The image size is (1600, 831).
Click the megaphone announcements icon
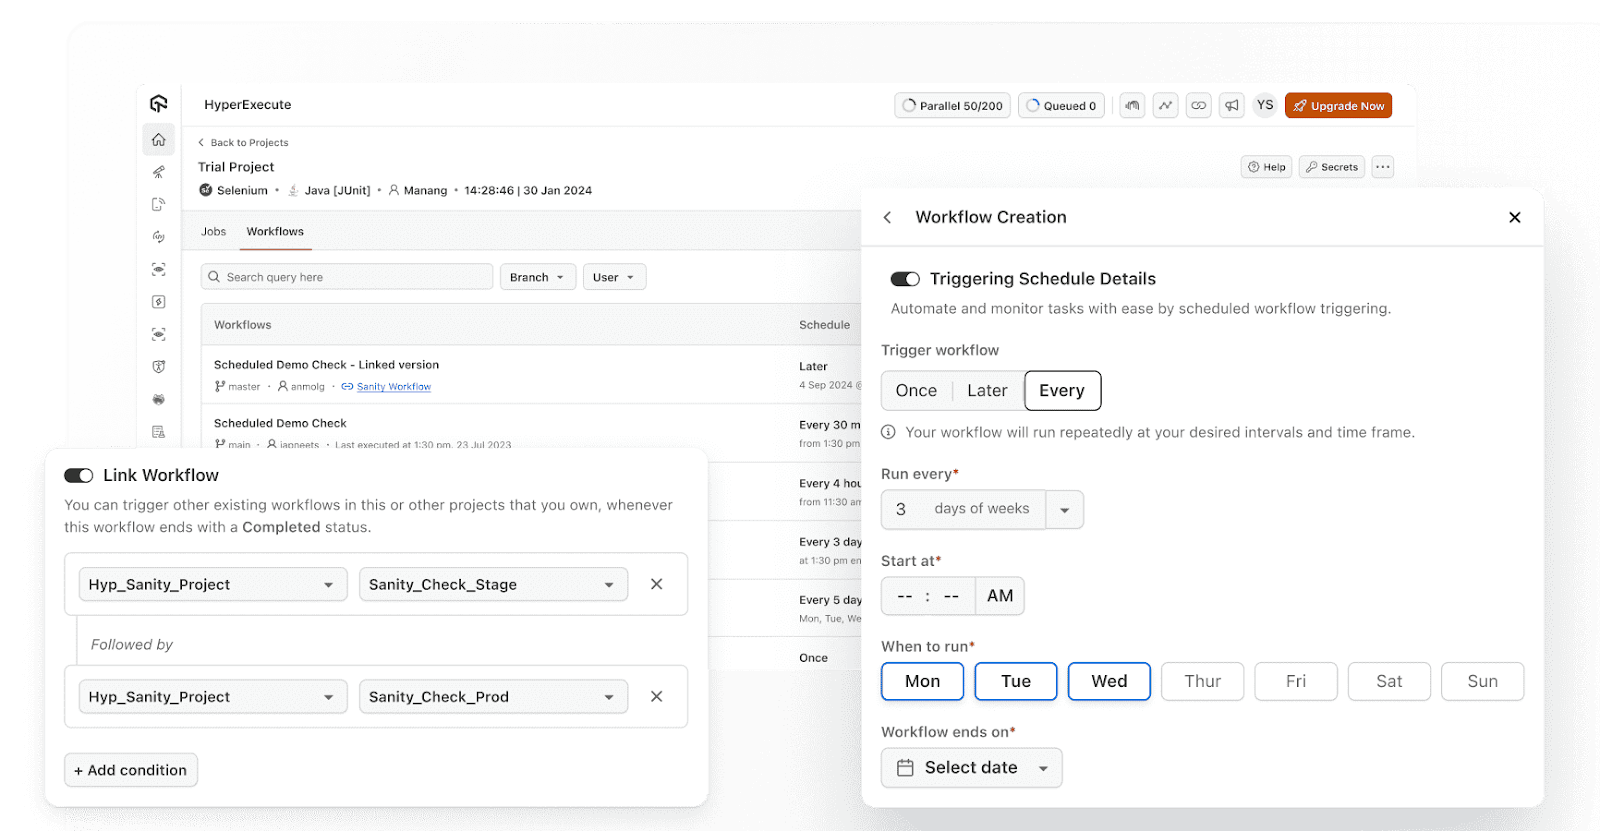click(x=1232, y=105)
